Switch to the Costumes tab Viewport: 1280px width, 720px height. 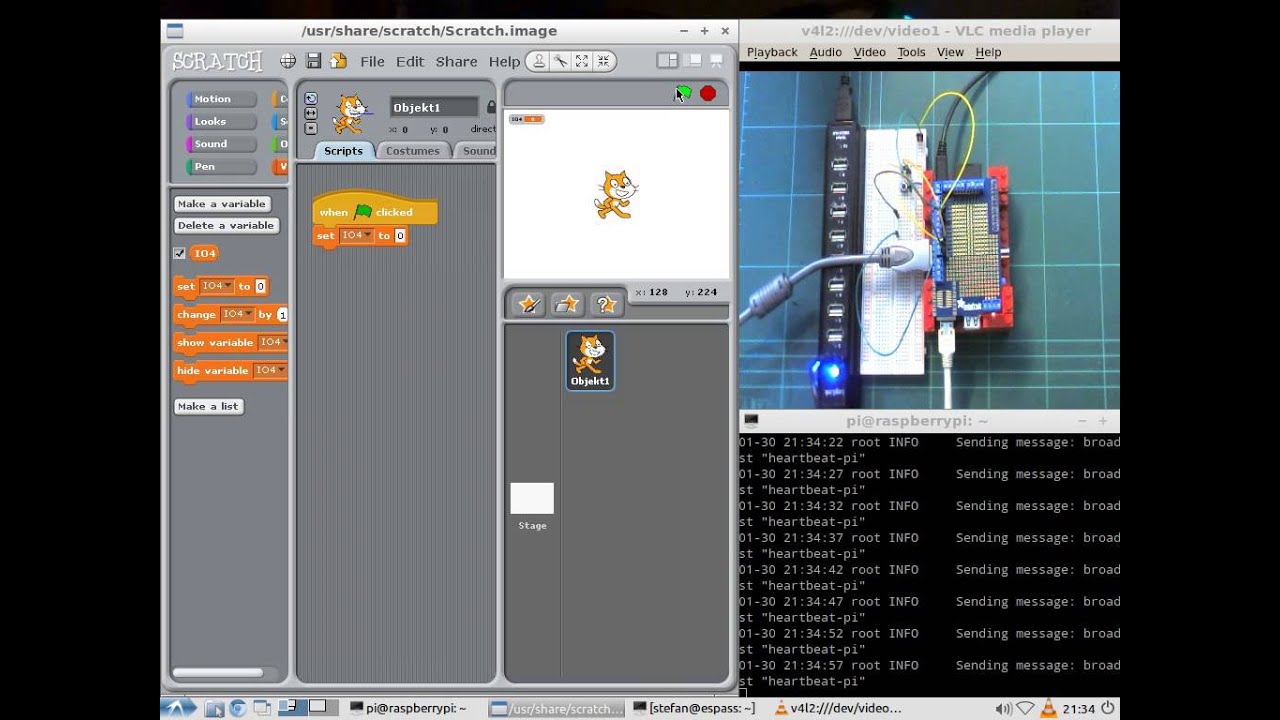[413, 151]
